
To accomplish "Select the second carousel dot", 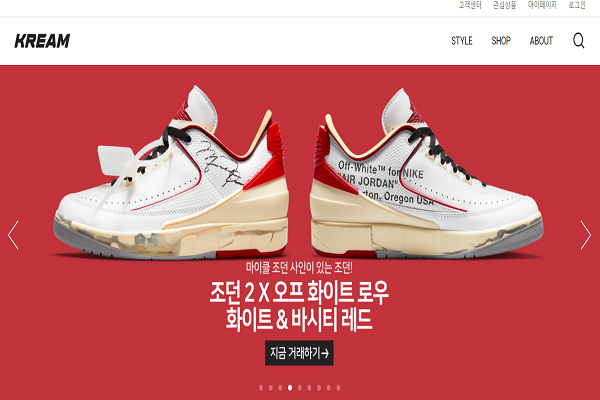I will pos(271,388).
